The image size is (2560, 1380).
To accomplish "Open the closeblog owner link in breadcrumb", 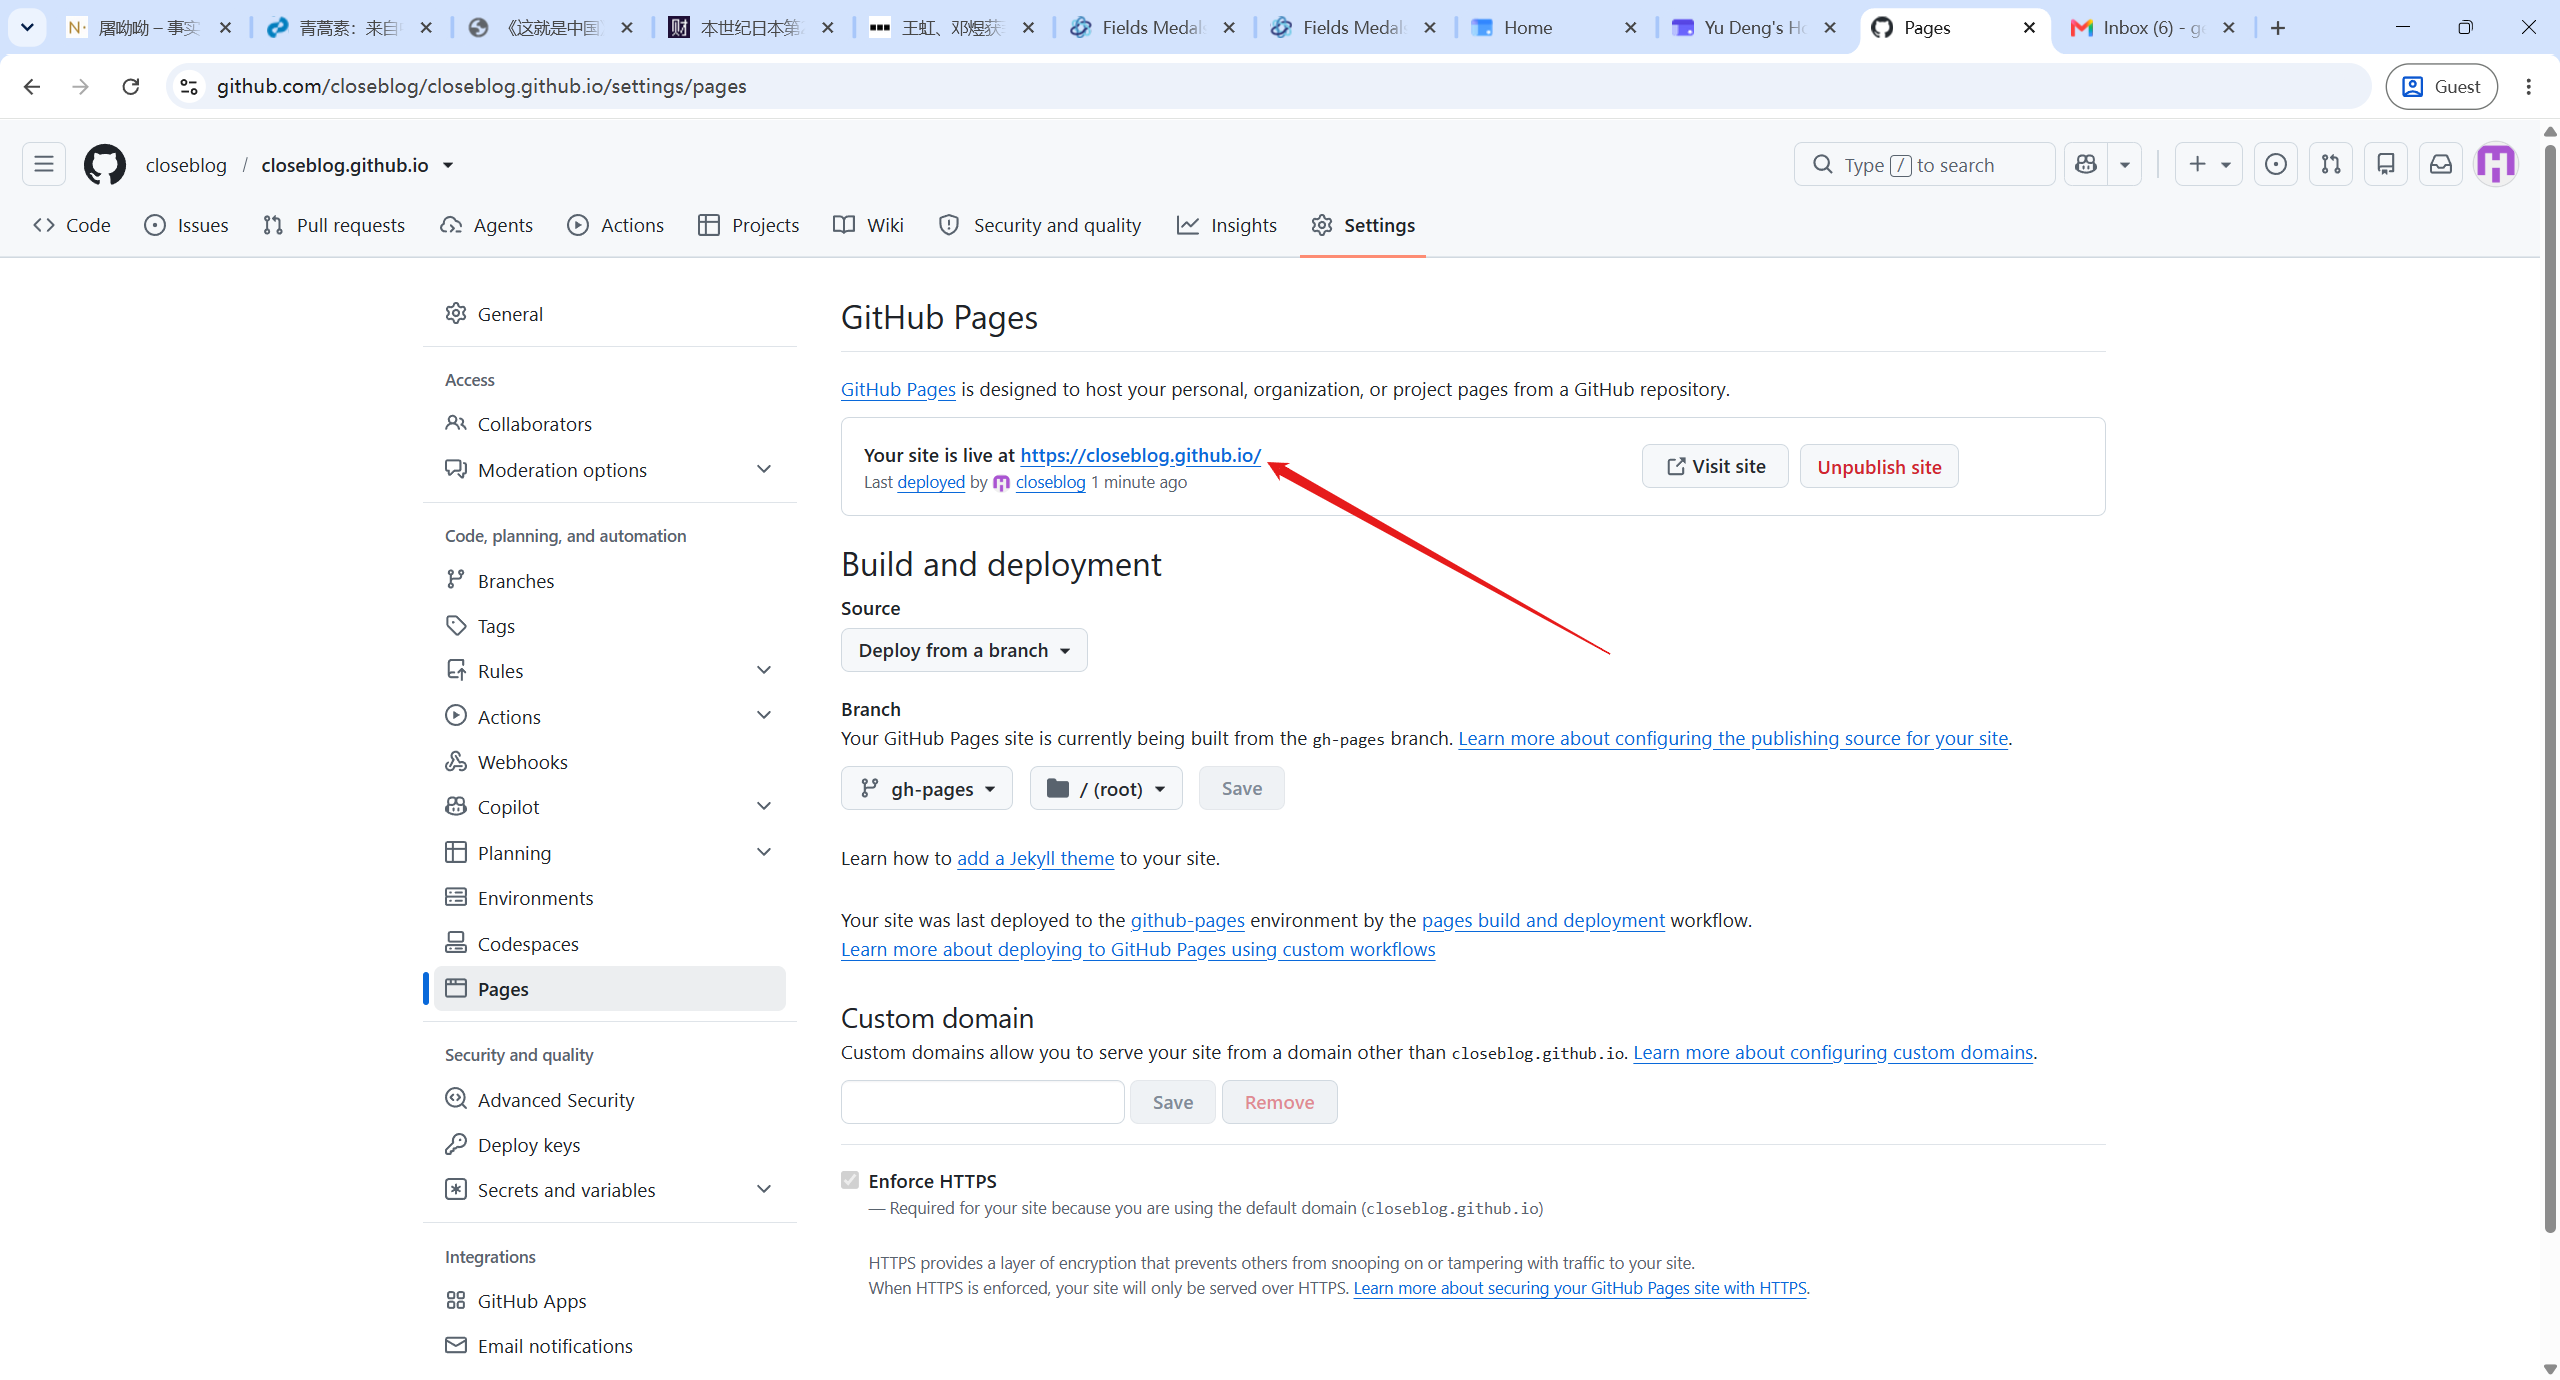I will coord(186,165).
